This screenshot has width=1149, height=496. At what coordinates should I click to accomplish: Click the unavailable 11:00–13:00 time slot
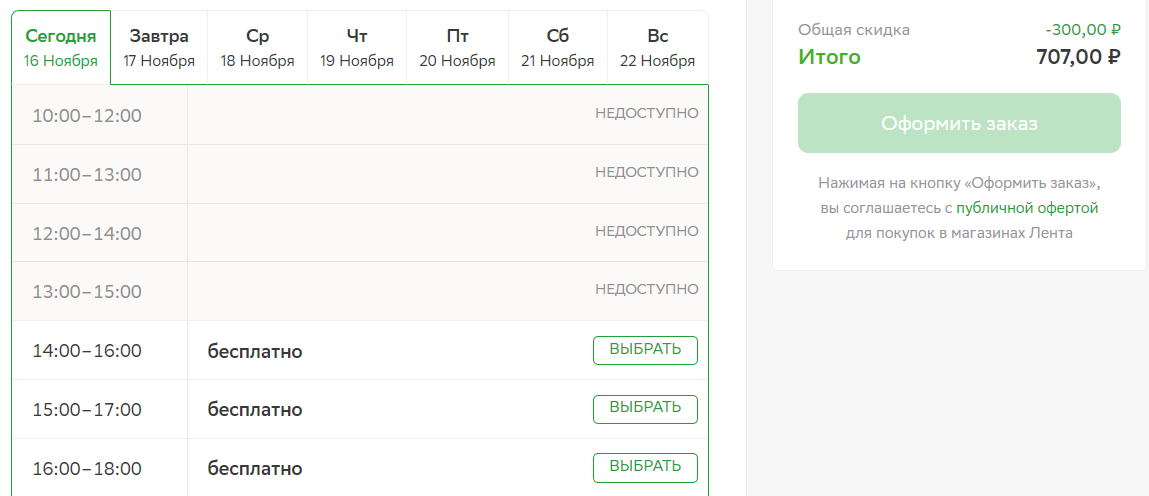coord(360,174)
